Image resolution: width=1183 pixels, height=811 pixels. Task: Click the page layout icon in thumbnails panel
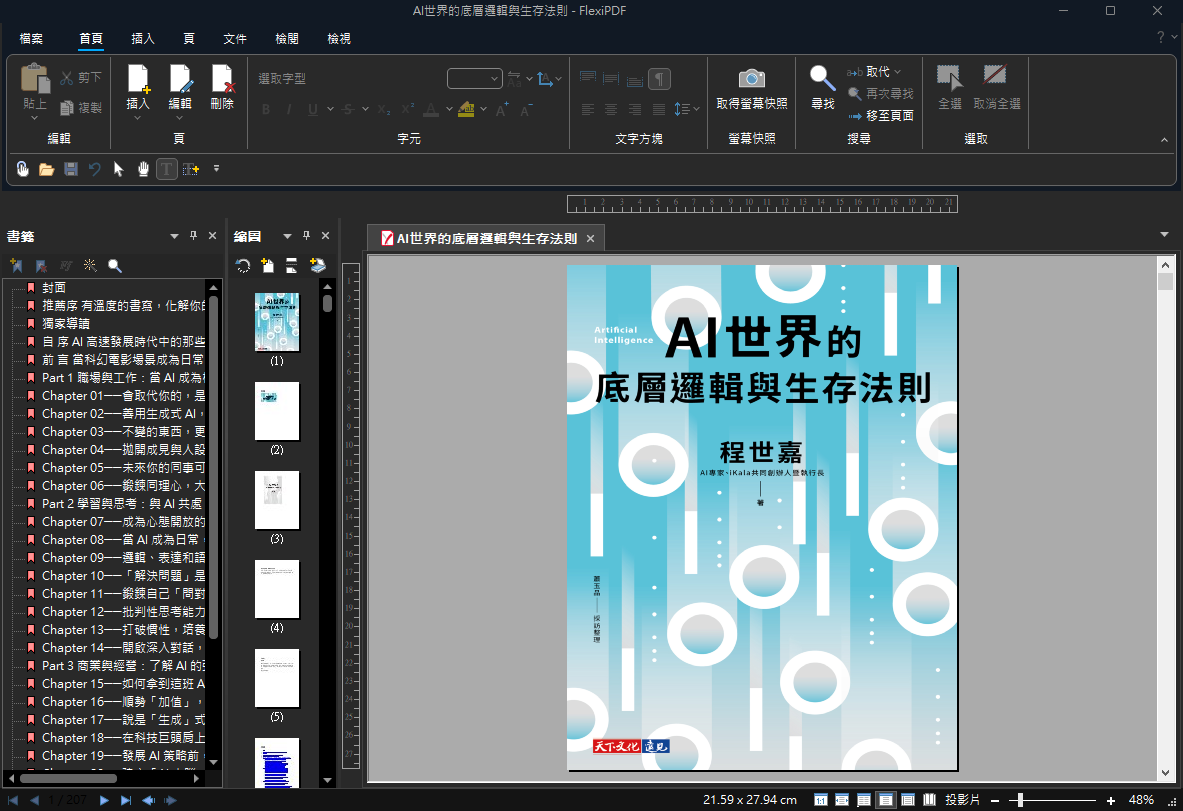coord(291,266)
